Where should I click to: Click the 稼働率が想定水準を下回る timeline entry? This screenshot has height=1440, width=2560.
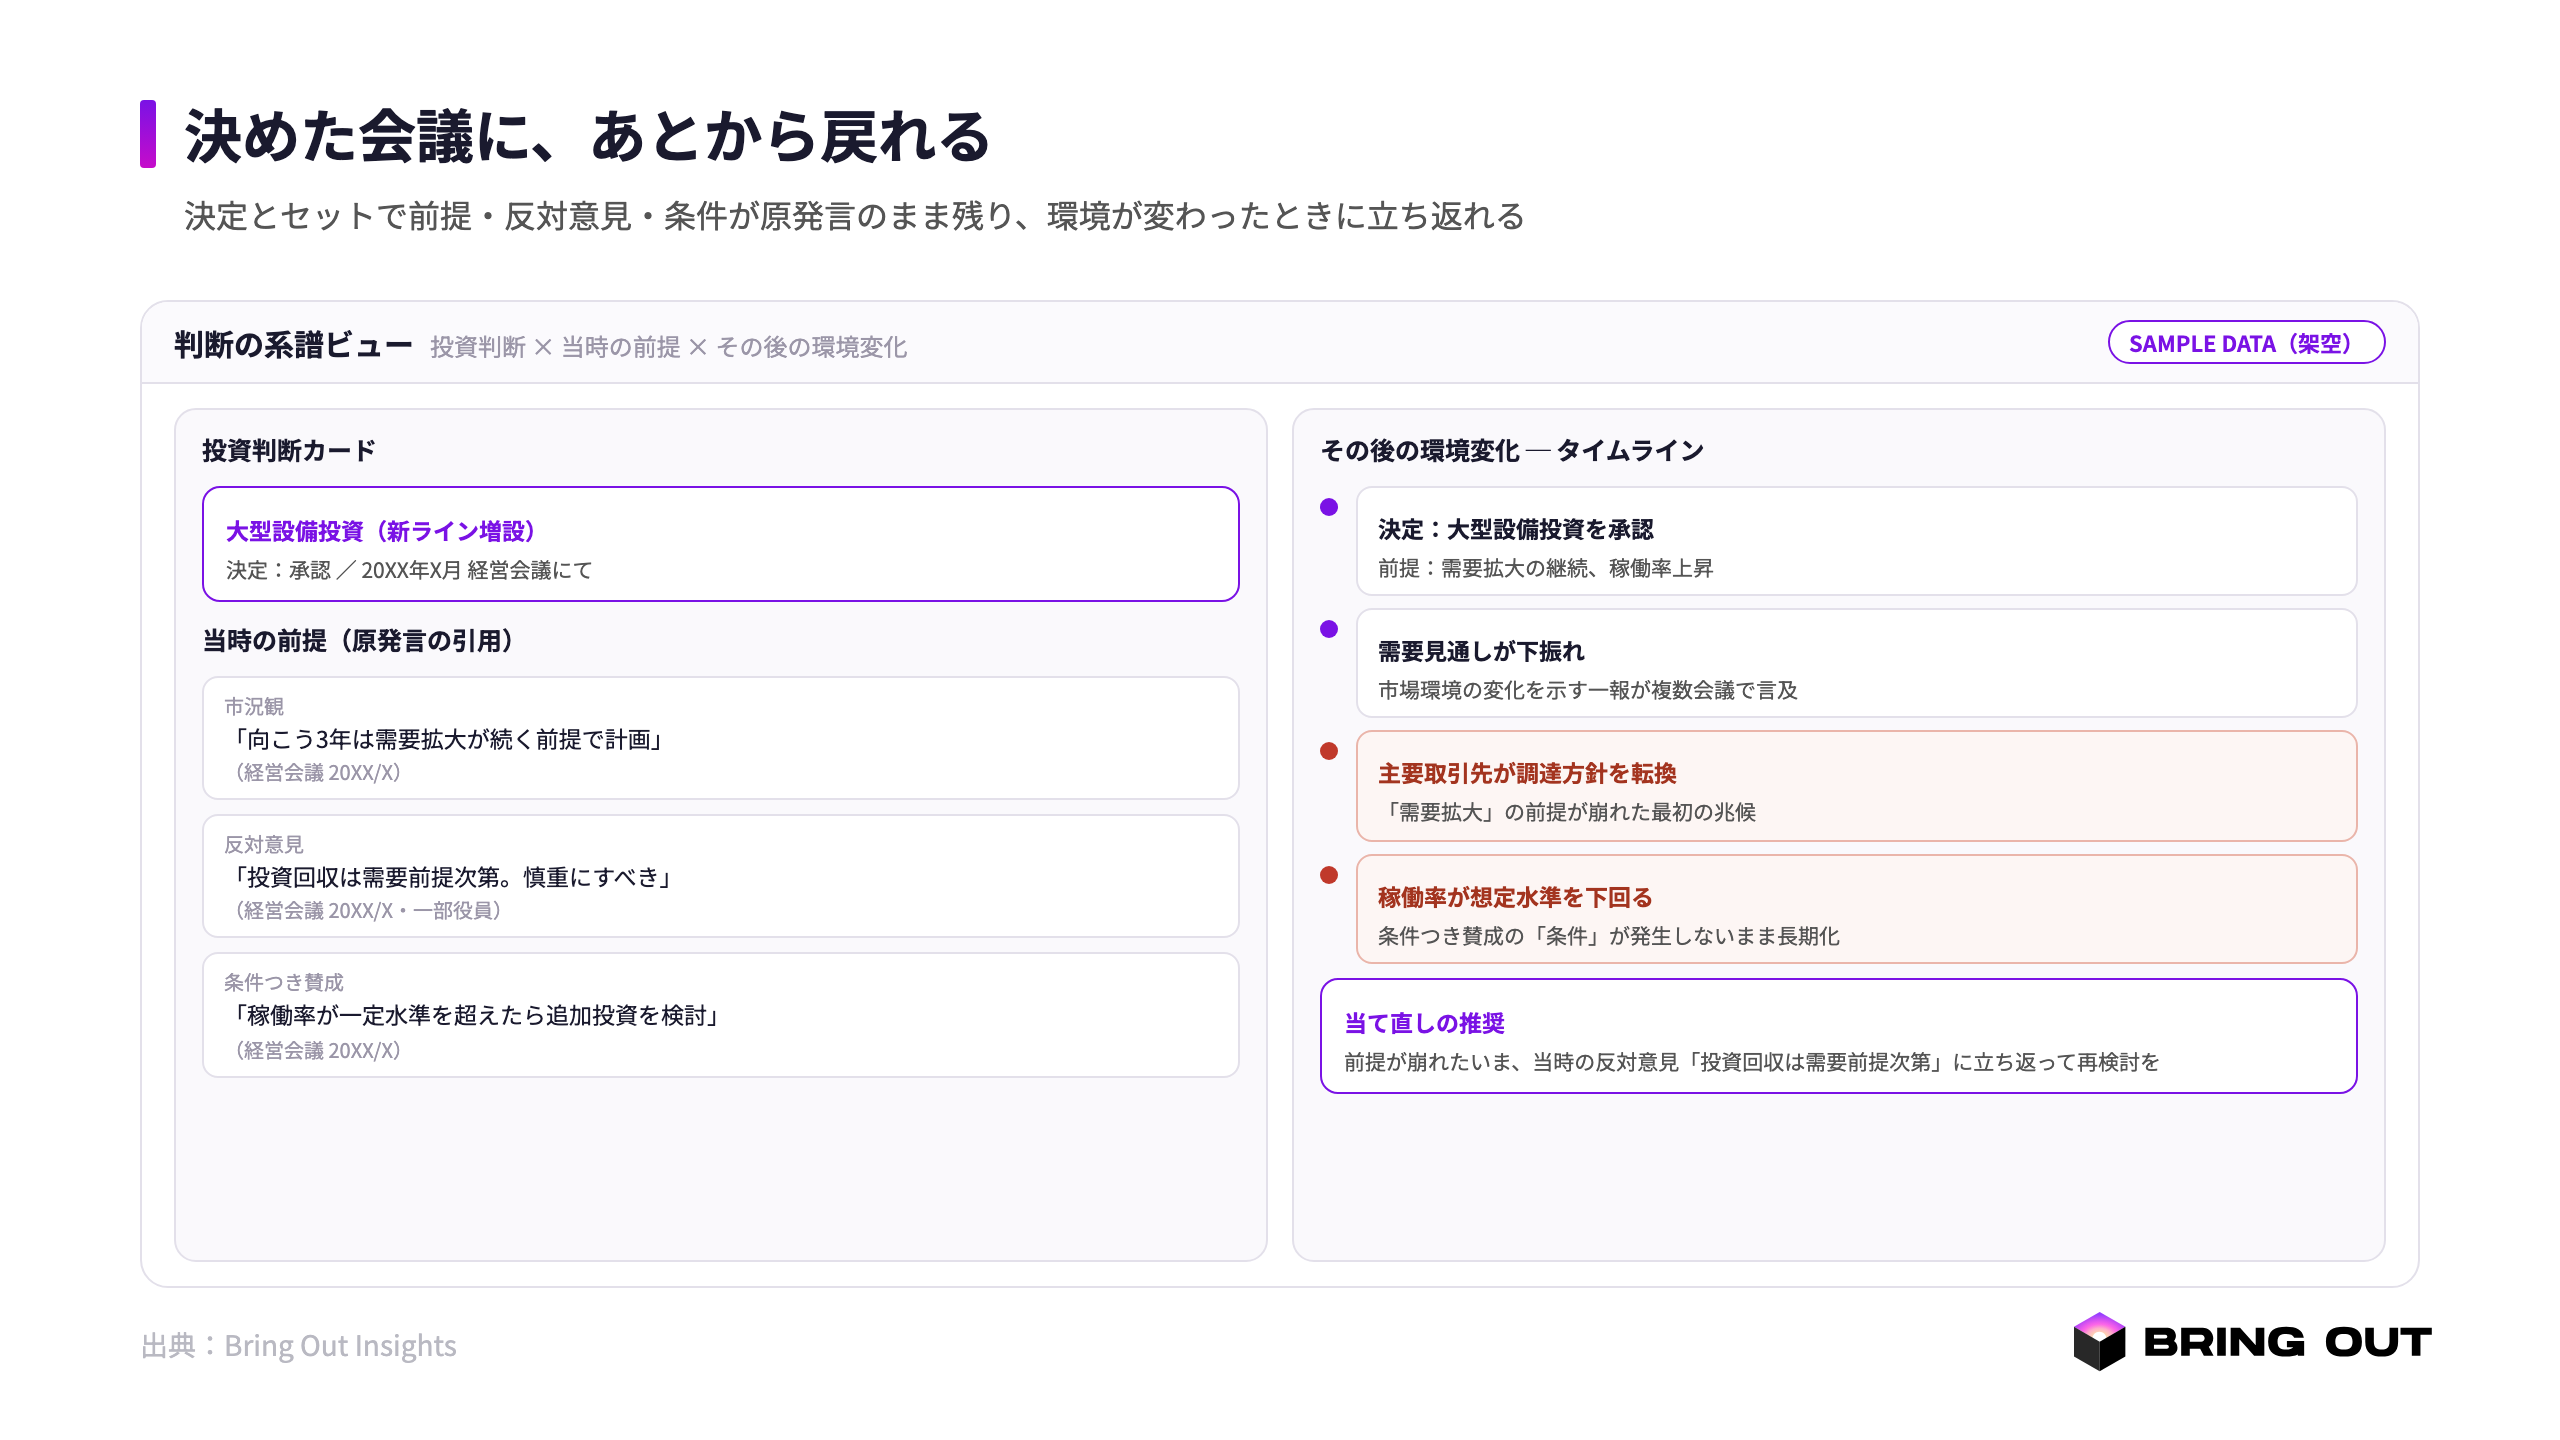tap(1856, 909)
